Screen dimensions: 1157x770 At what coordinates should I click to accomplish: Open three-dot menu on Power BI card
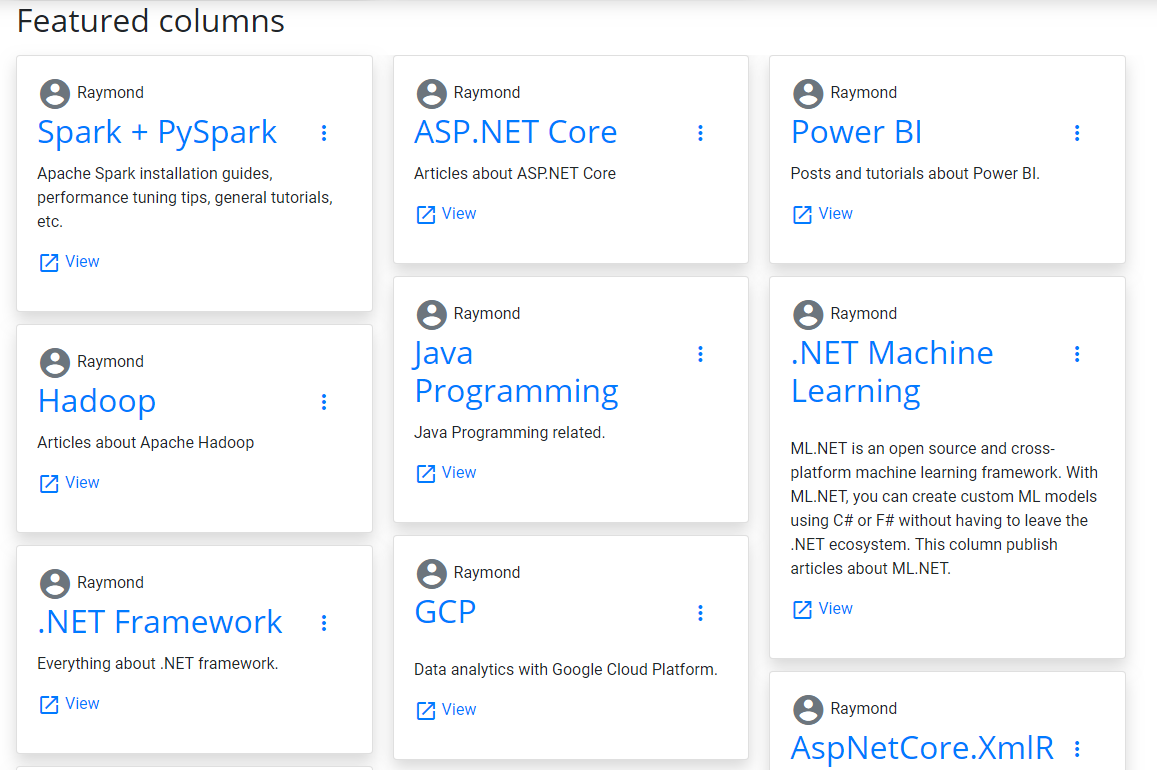point(1077,133)
